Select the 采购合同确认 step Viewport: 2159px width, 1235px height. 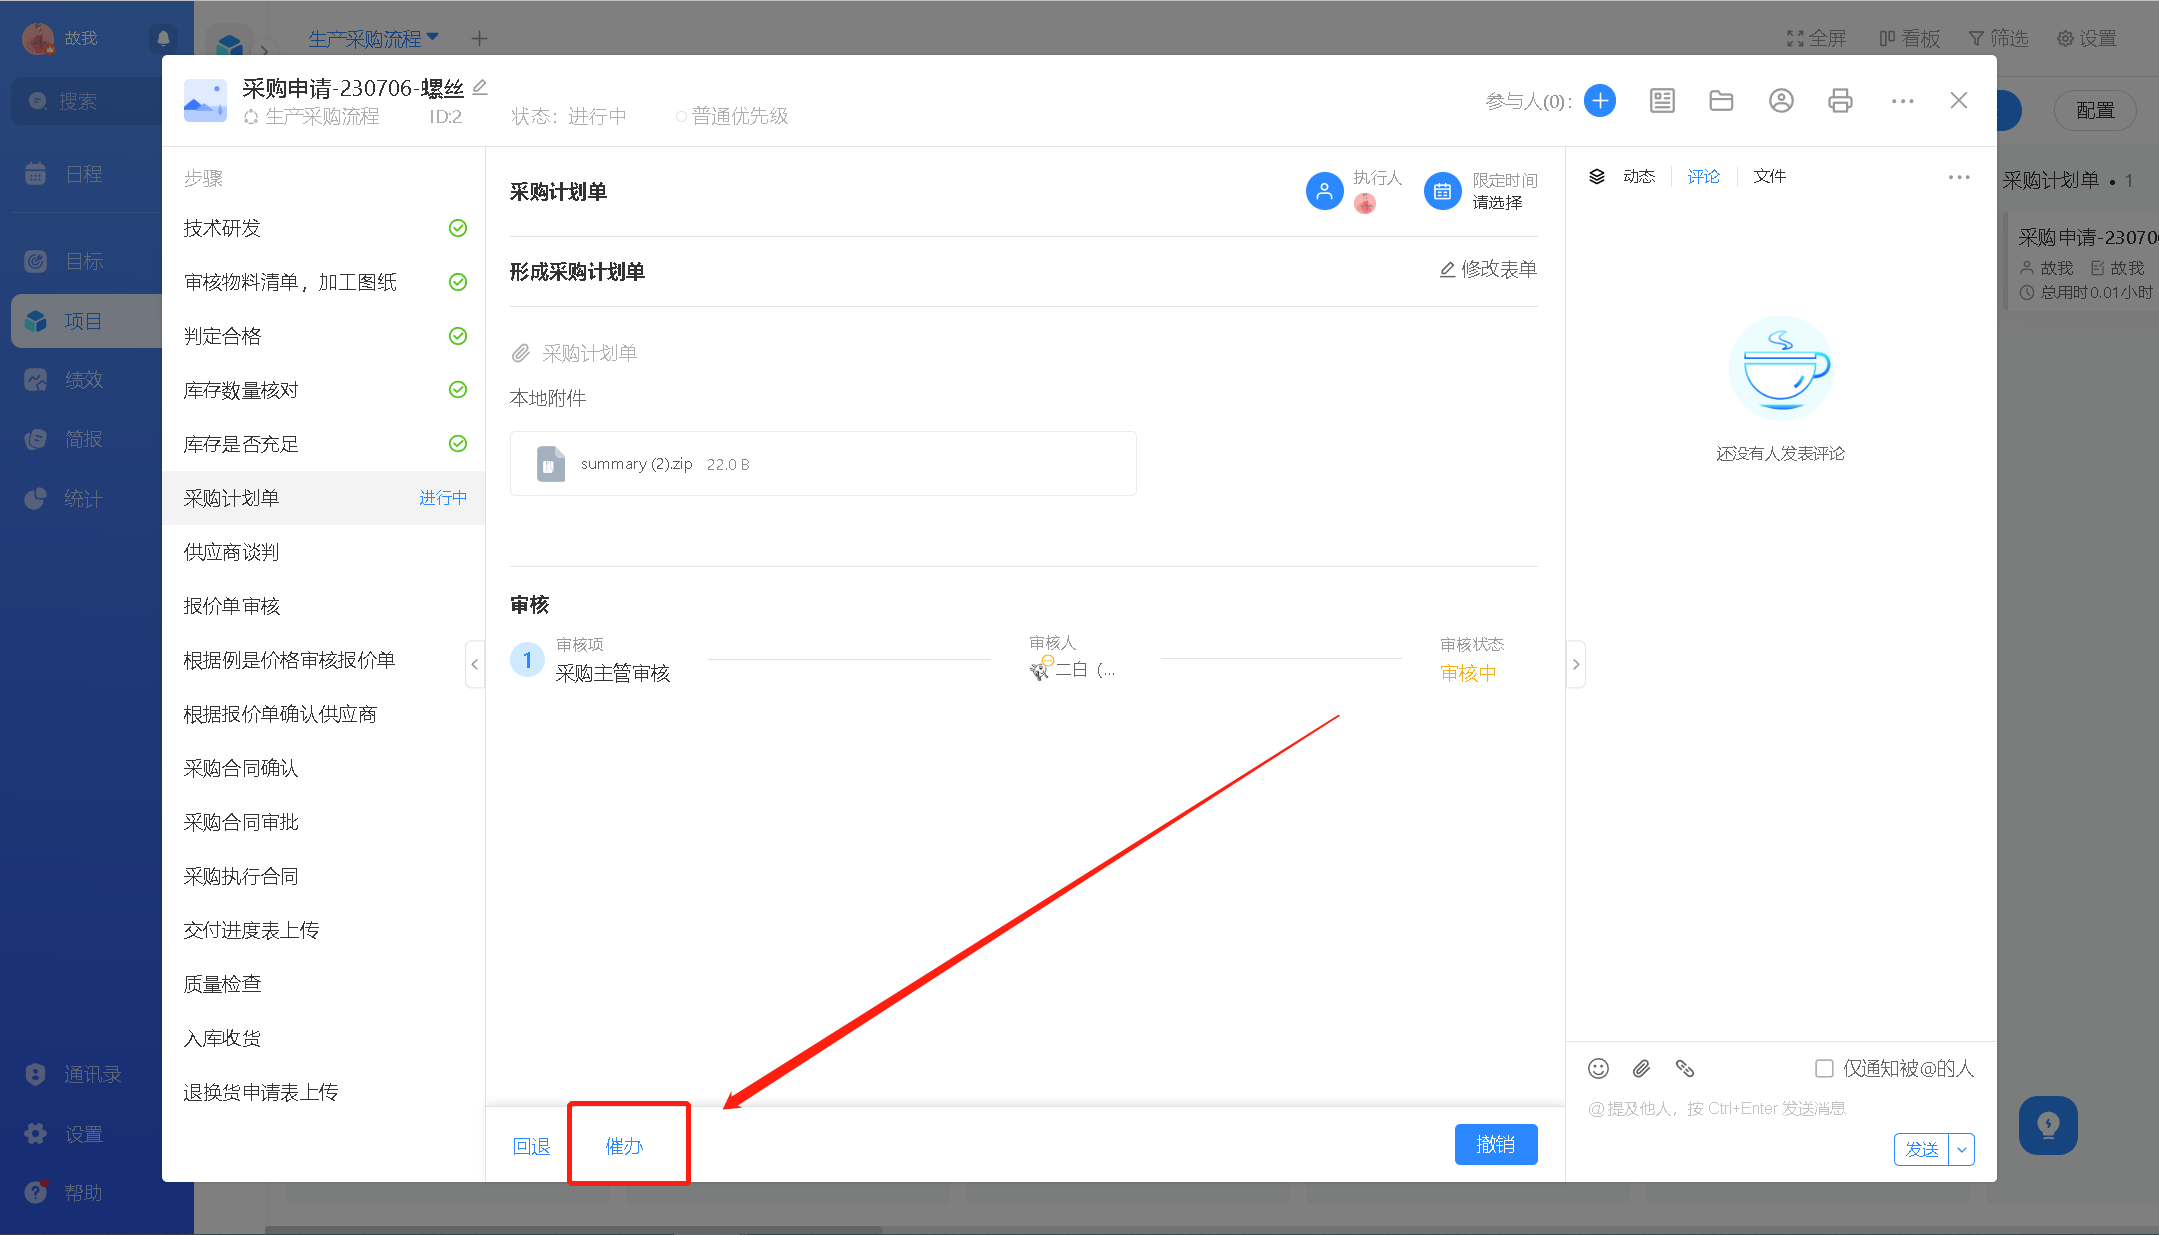pyautogui.click(x=323, y=768)
